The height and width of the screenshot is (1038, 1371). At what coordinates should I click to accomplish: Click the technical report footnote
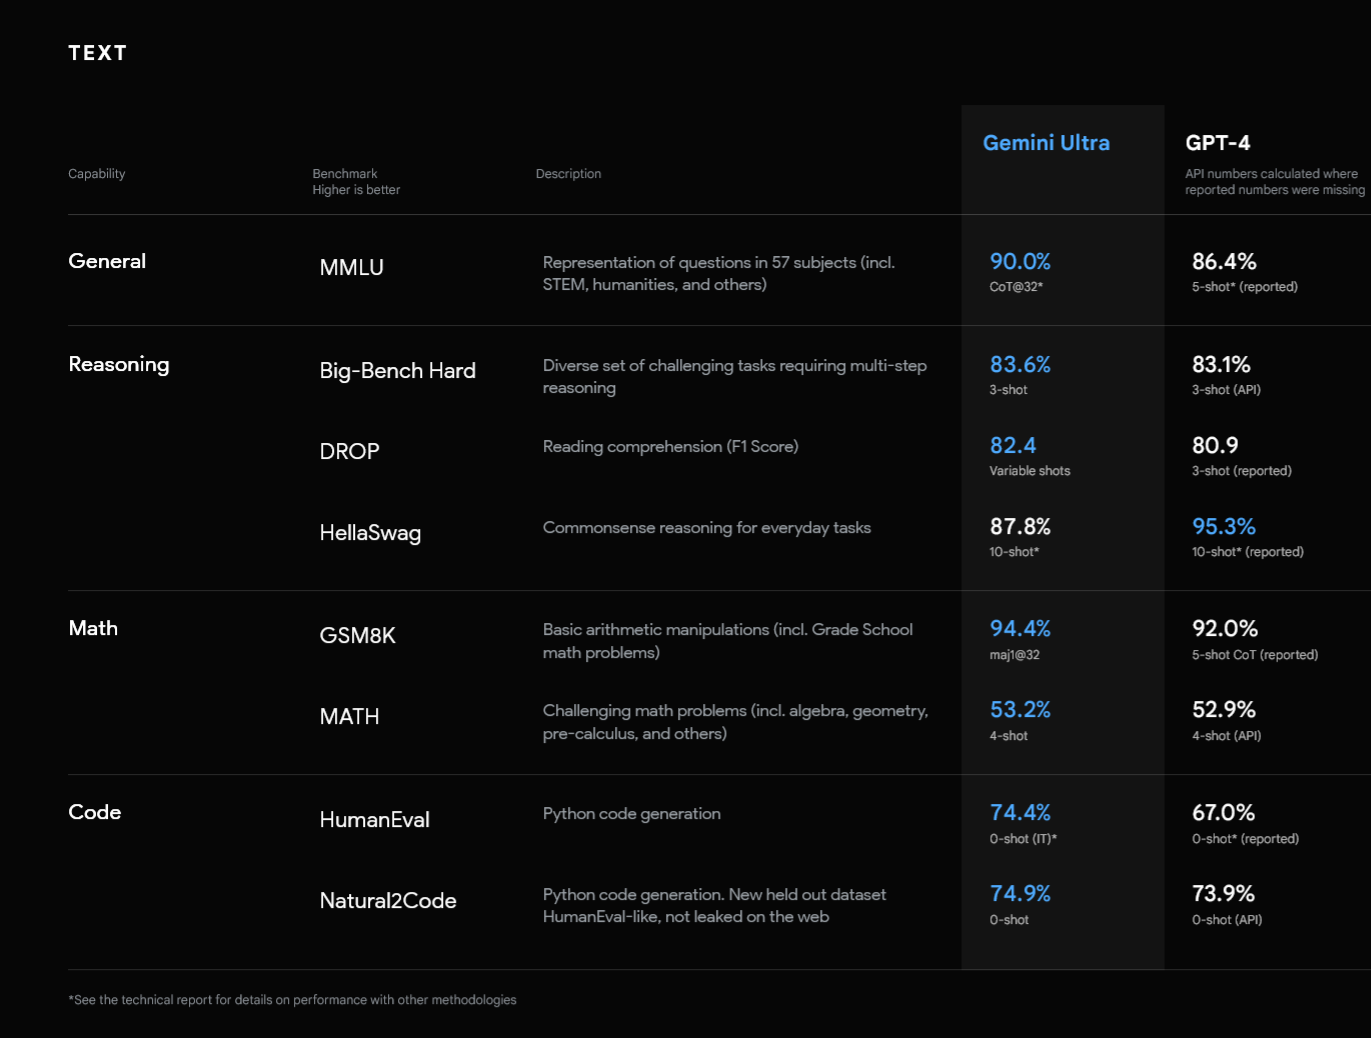(x=292, y=1000)
